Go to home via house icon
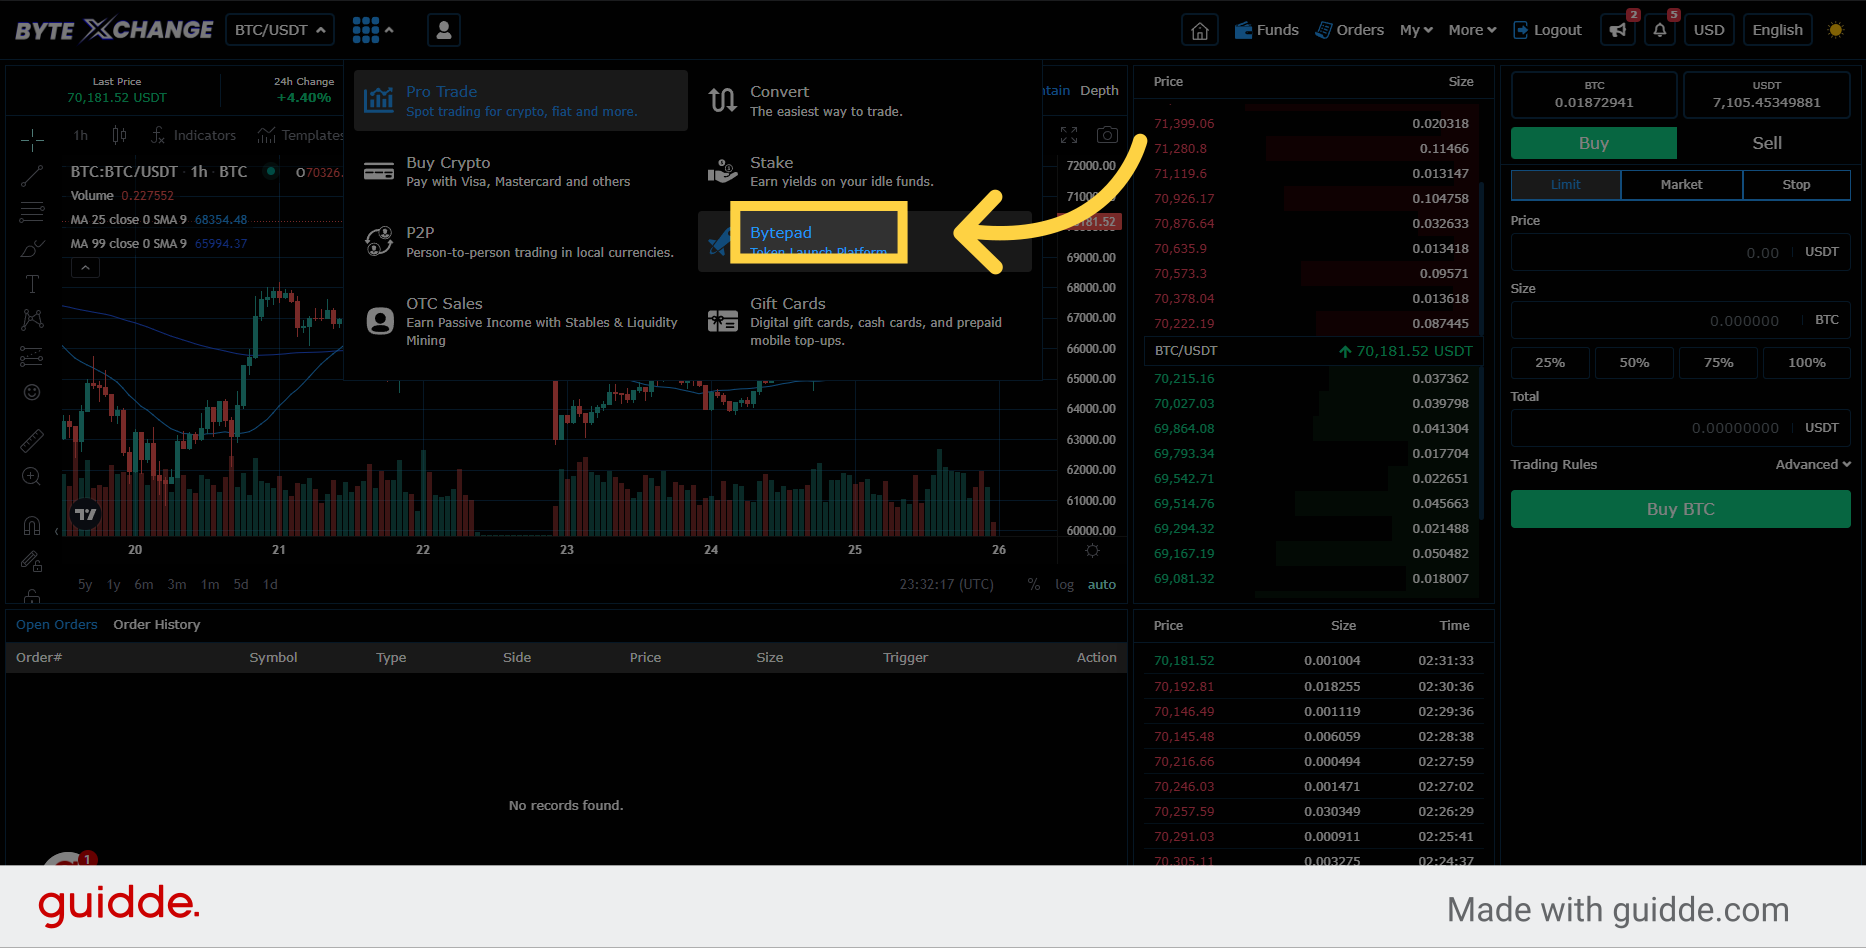The height and width of the screenshot is (948, 1866). [x=1200, y=30]
